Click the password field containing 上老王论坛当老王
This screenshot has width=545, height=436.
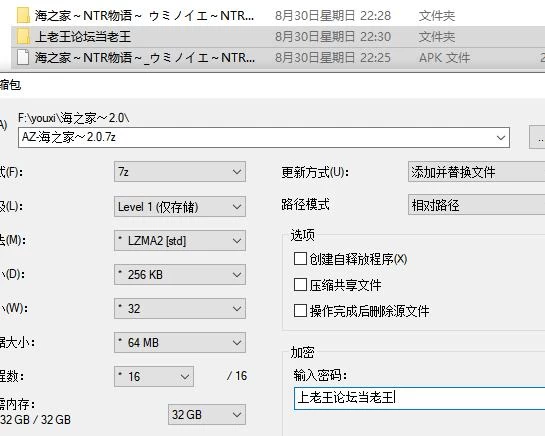click(x=420, y=398)
